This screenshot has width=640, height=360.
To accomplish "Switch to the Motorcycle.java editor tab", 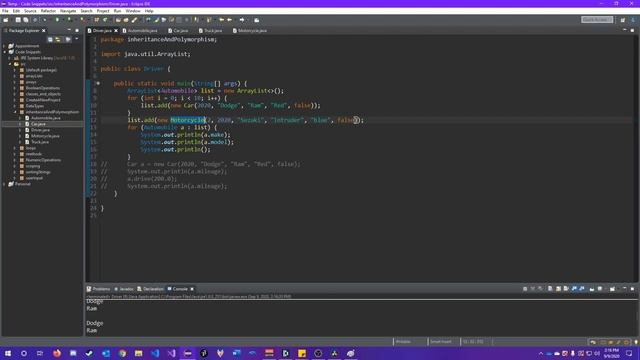I will point(250,31).
